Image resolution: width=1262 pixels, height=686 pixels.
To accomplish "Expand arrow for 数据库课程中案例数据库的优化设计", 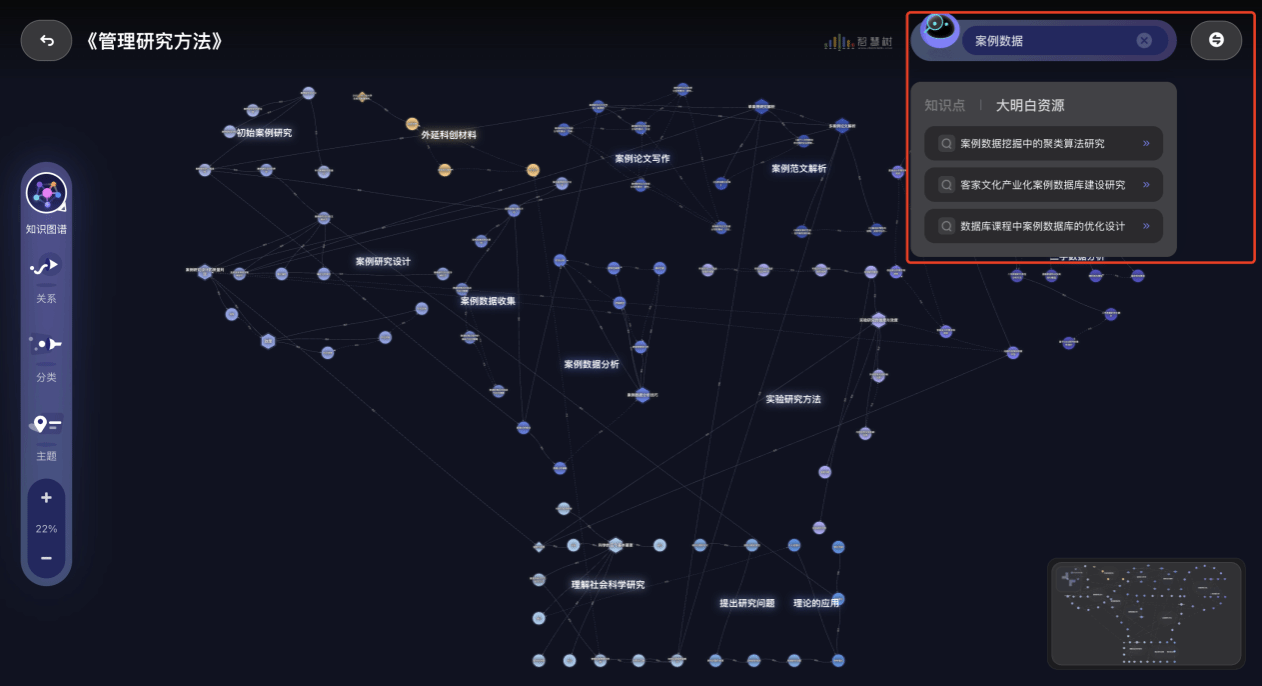I will [x=1146, y=226].
